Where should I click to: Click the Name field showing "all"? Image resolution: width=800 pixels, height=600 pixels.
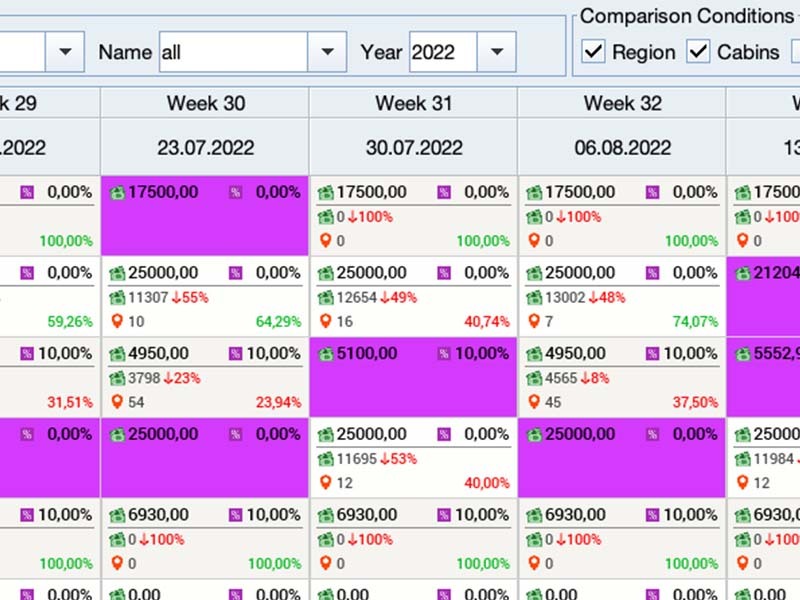coord(232,52)
